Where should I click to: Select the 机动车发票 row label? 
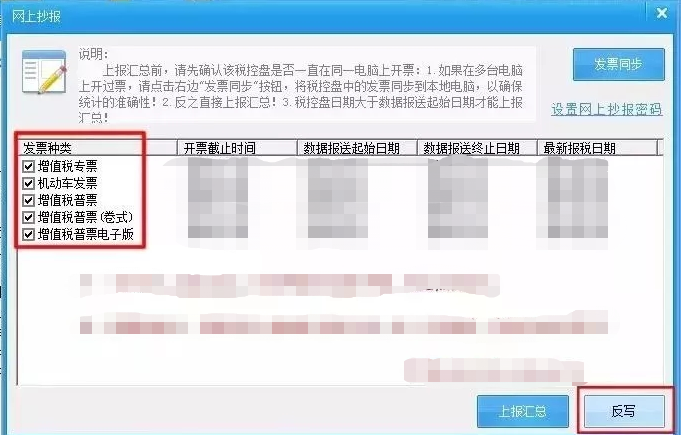click(x=67, y=183)
